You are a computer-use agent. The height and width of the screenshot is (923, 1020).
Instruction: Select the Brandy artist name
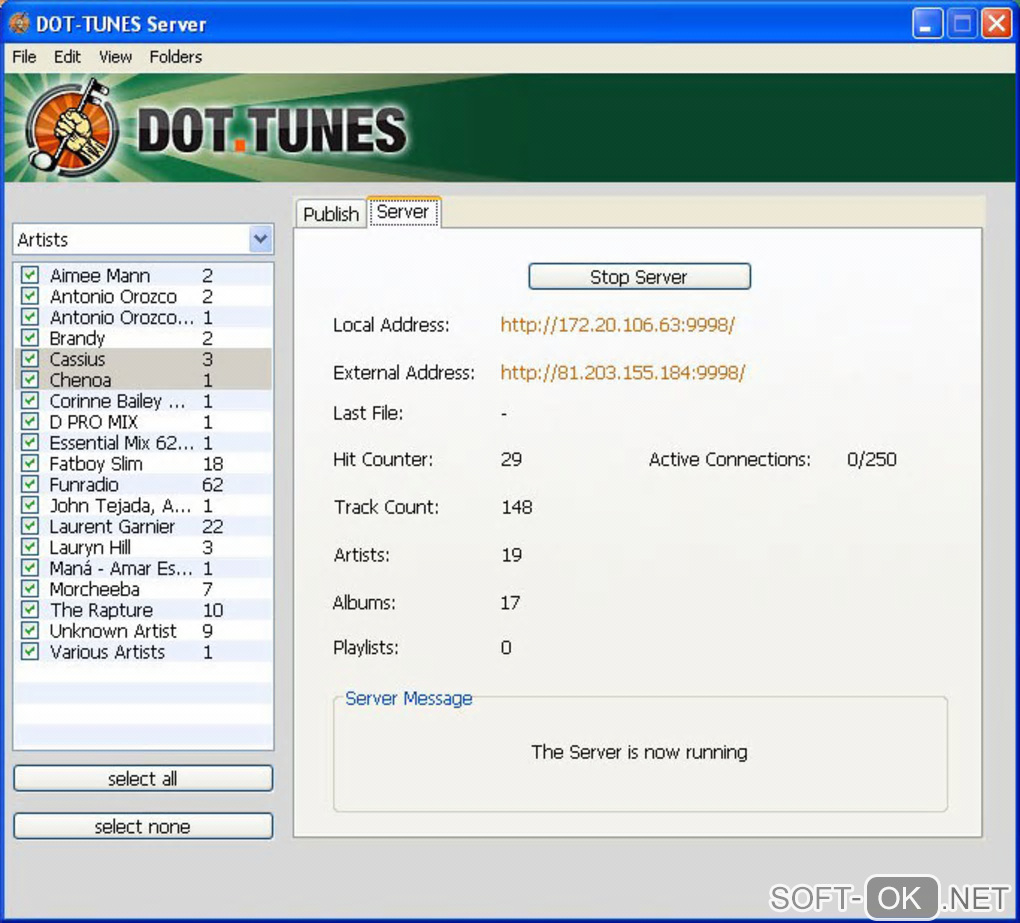point(77,338)
